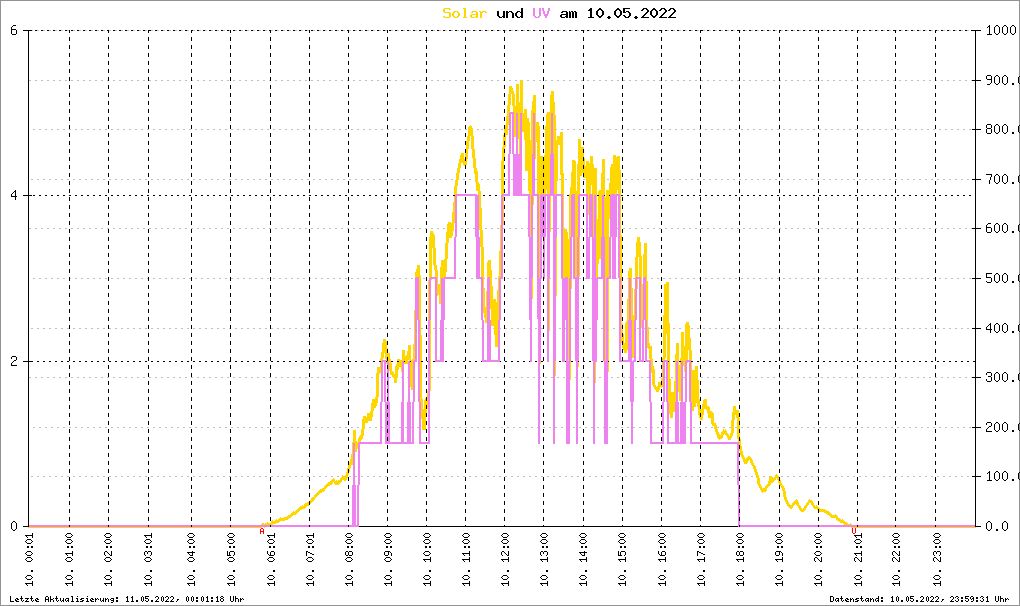1020x606 pixels.
Task: Click the word 'und' in the title
Action: pyautogui.click(x=509, y=13)
